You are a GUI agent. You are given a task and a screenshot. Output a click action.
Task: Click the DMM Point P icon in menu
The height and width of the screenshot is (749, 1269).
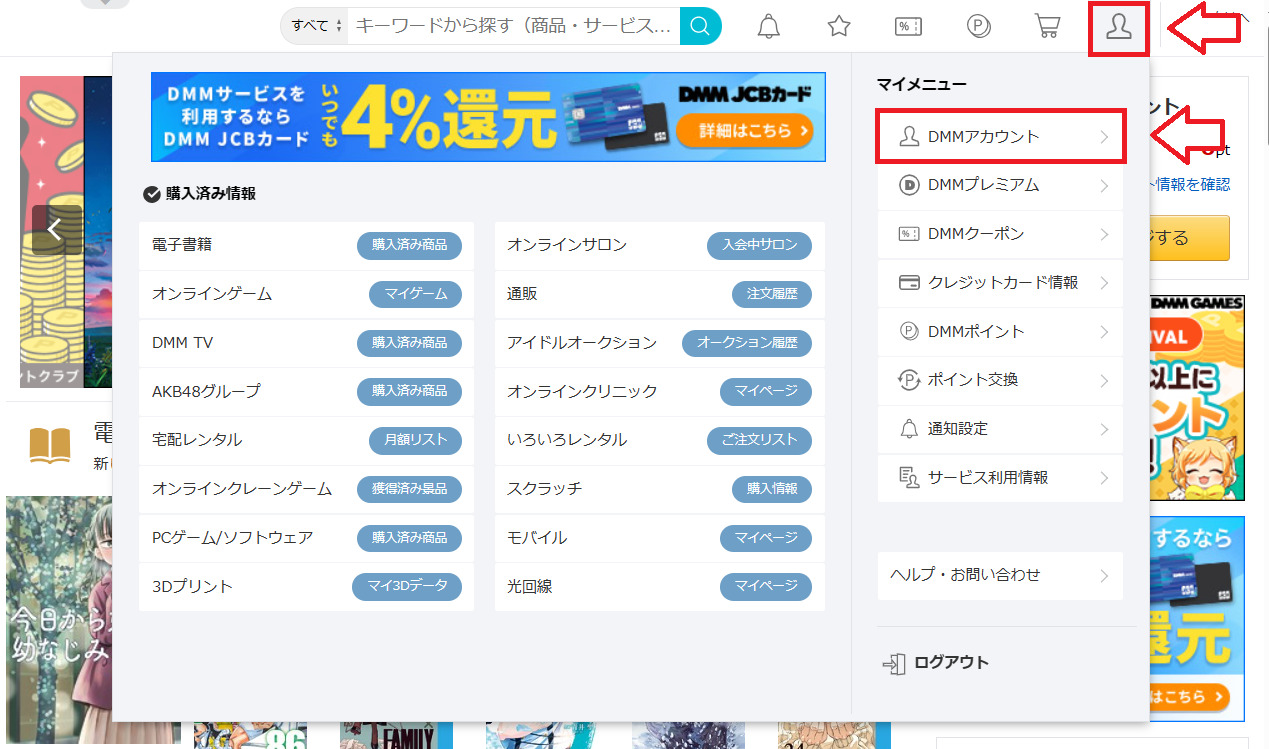(909, 331)
